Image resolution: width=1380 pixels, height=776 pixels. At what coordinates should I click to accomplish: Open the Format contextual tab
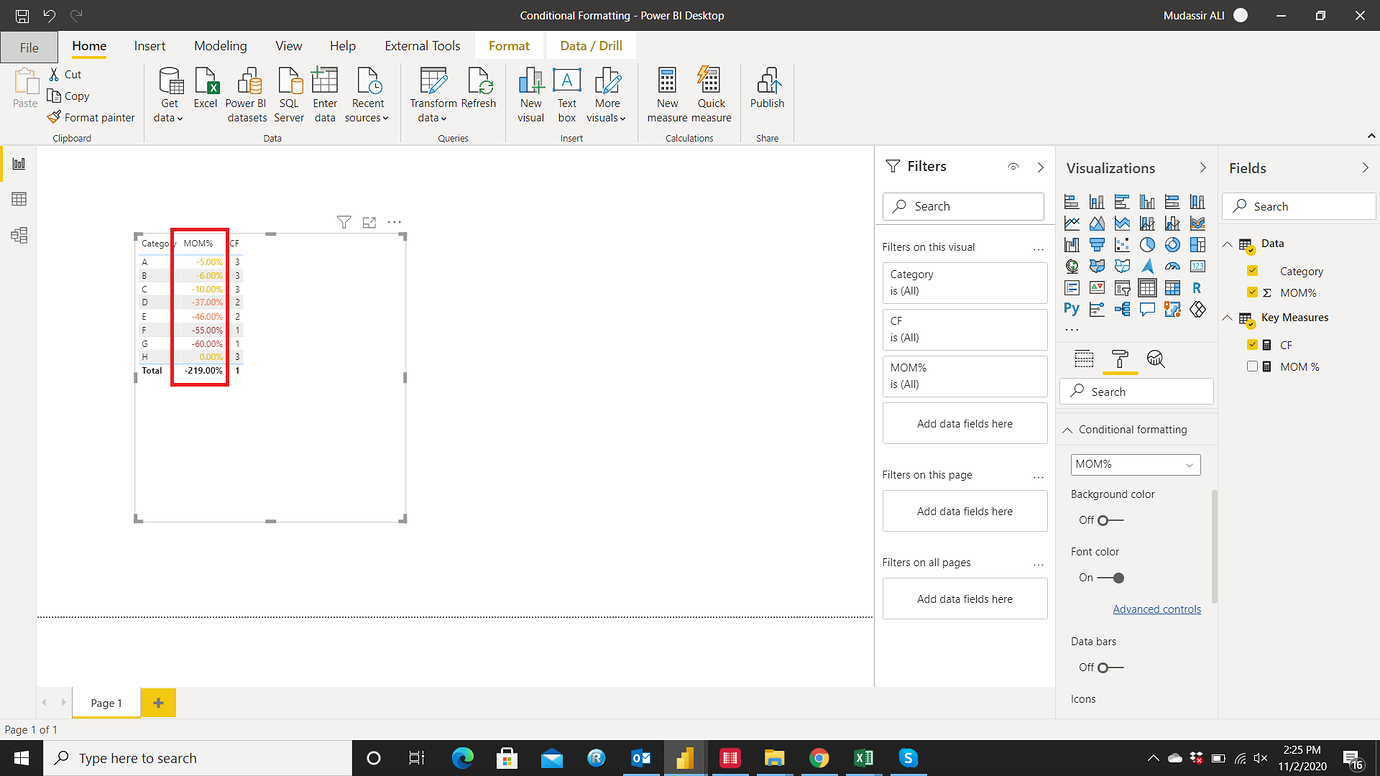508,45
